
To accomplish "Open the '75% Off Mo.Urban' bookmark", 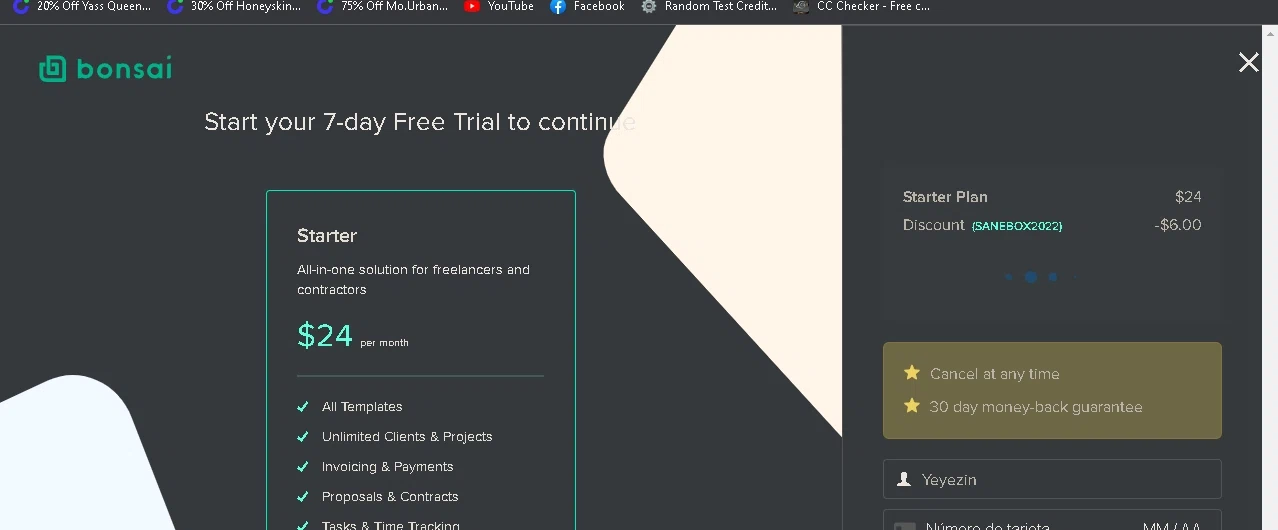I will coord(382,6).
